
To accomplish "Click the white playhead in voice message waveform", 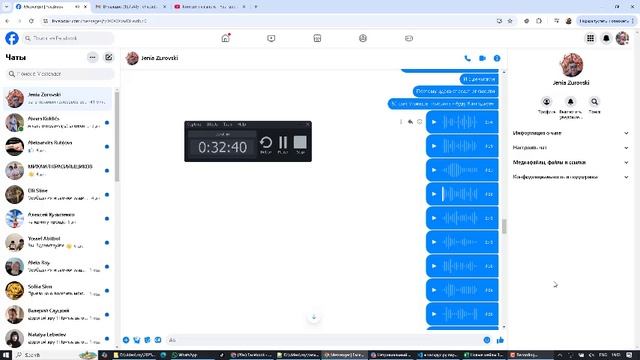I will click(x=443, y=194).
